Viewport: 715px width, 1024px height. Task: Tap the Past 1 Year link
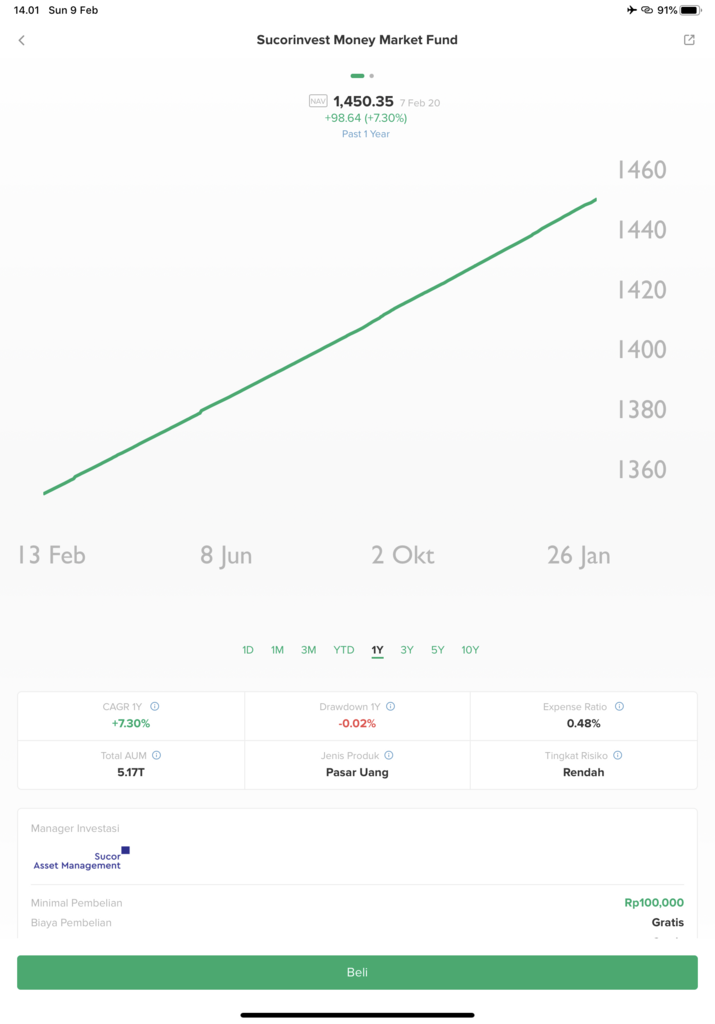[366, 134]
